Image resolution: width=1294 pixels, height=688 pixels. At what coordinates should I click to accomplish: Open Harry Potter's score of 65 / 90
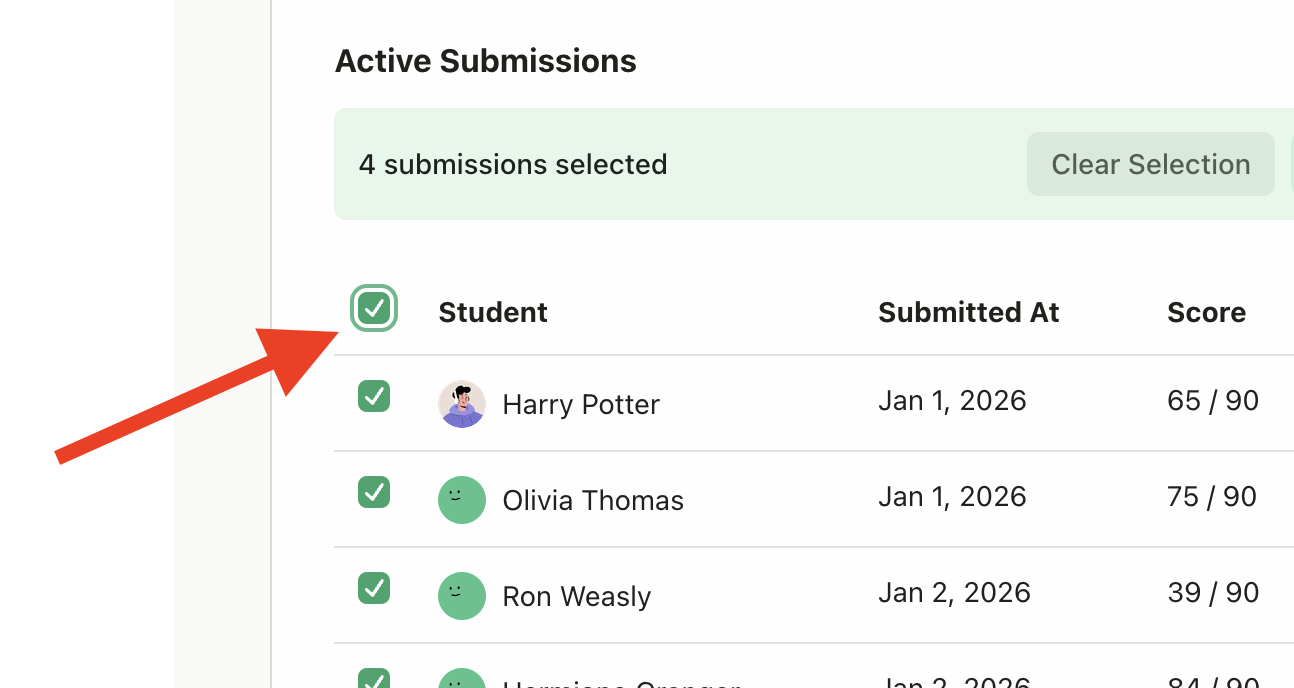click(x=1212, y=400)
